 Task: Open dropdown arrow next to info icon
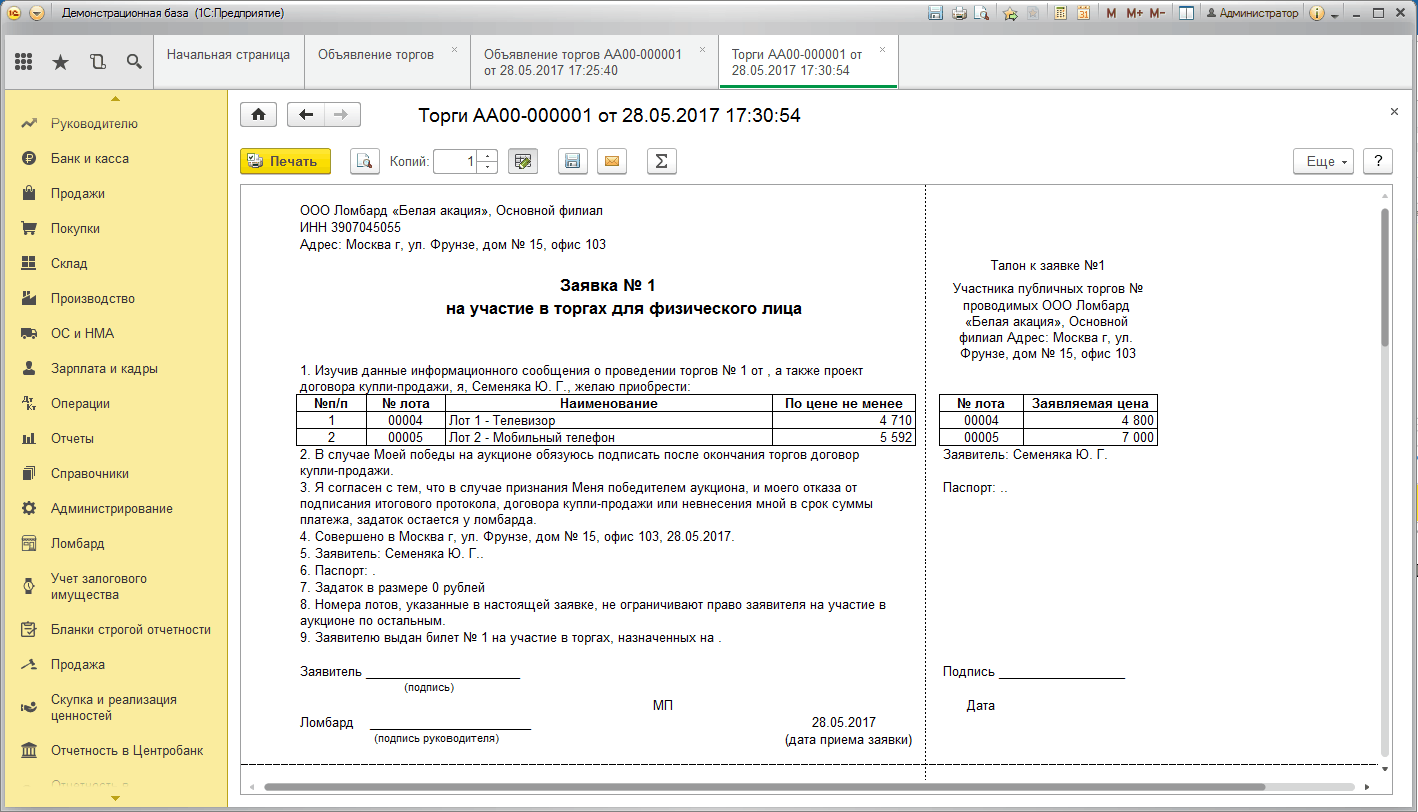click(1334, 14)
